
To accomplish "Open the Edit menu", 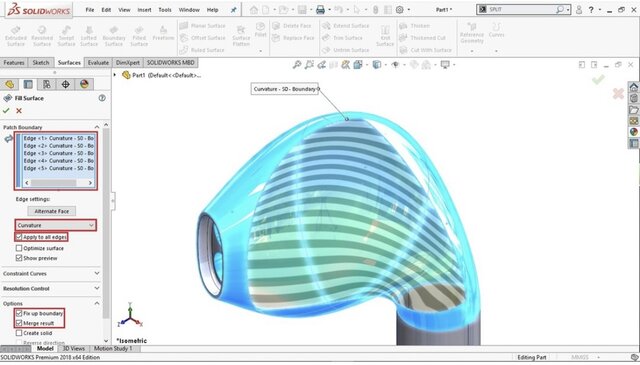I will click(106, 10).
